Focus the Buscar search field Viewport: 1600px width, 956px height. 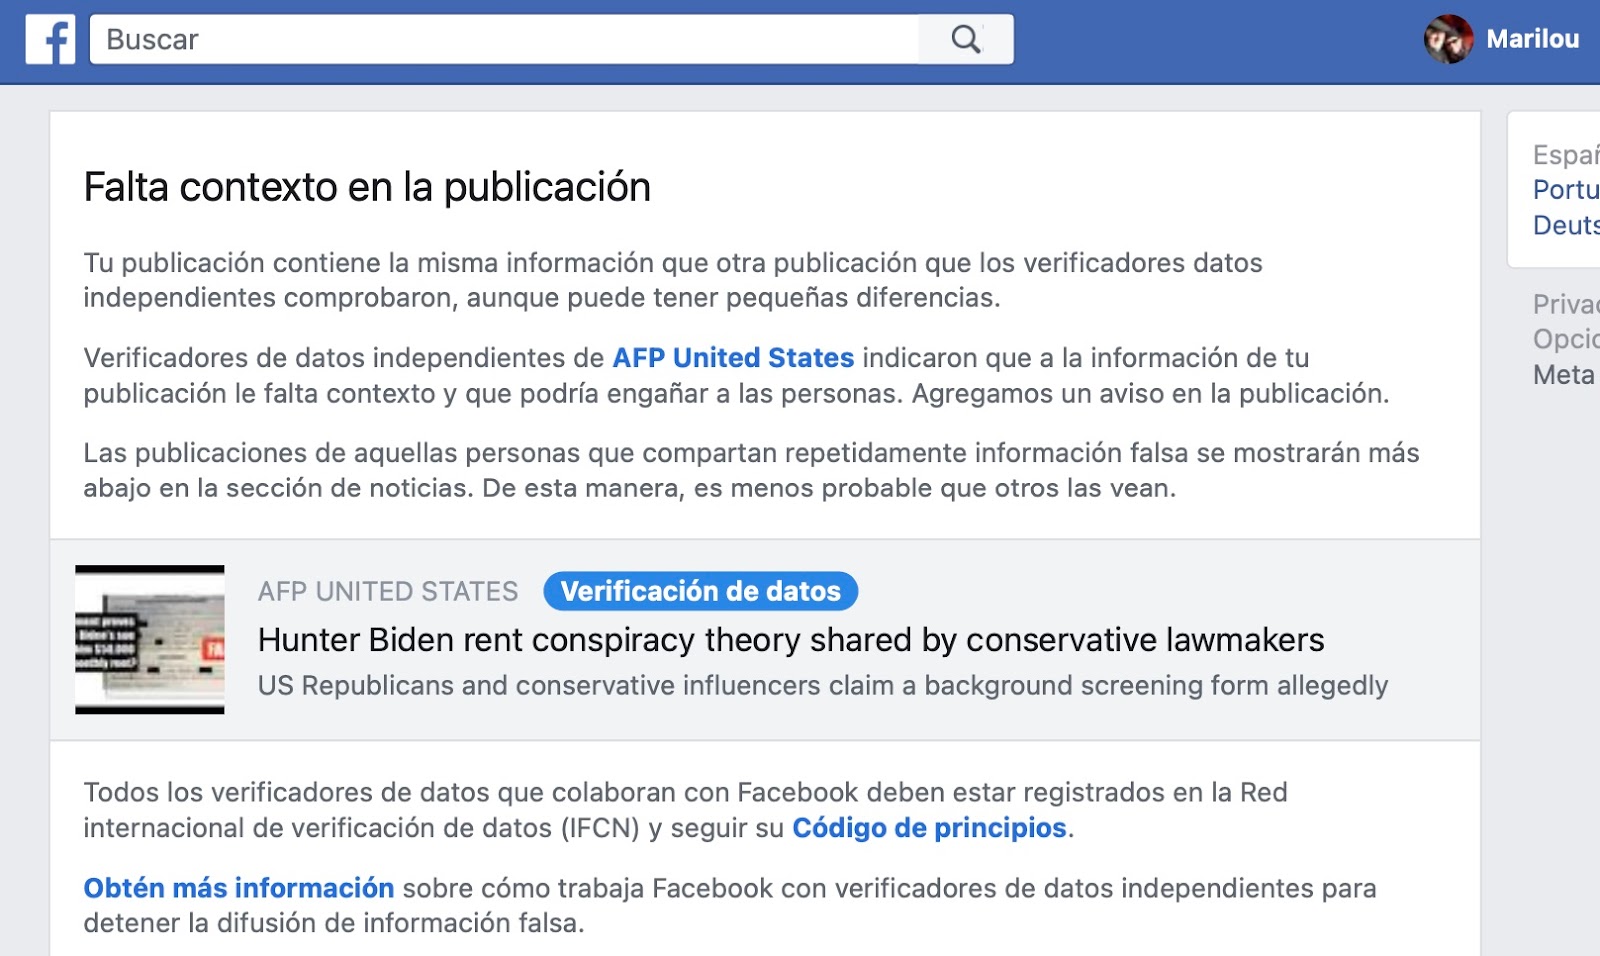click(504, 39)
